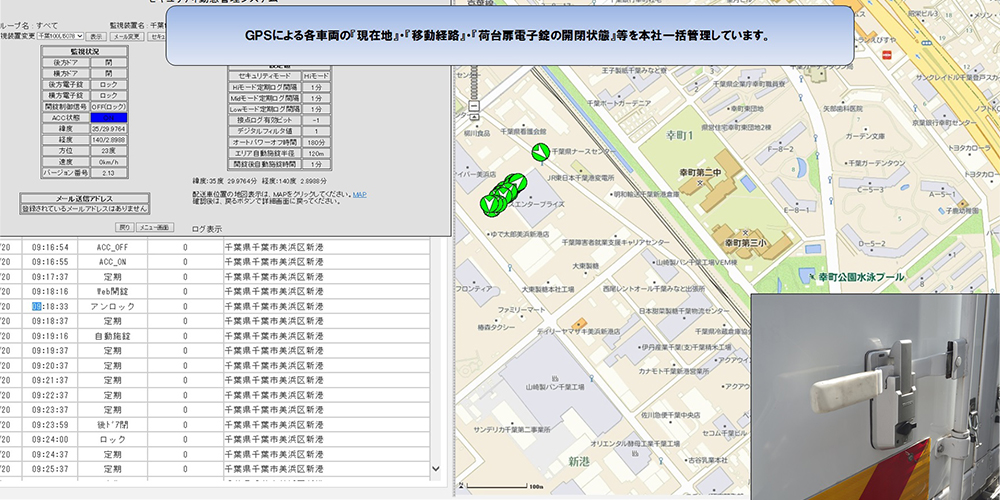The image size is (1000, 500).
Task: Click the 速度 value 0km/h
Action: click(x=109, y=161)
